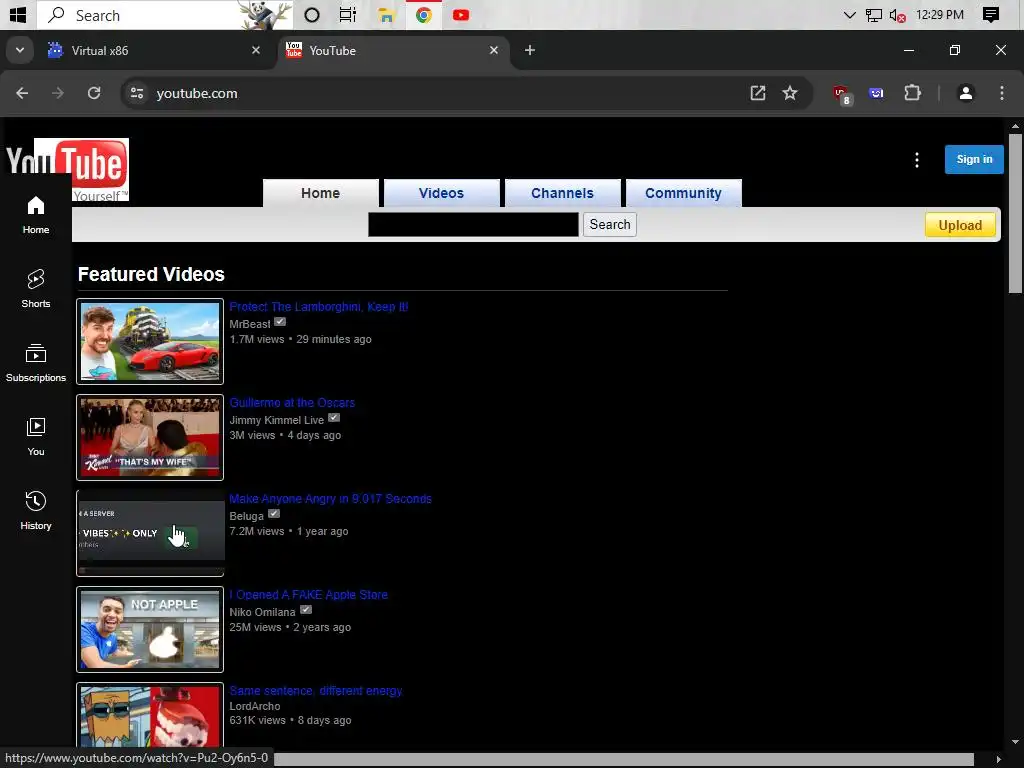The height and width of the screenshot is (768, 1024).
Task: Open Chrome profile icon
Action: pyautogui.click(x=966, y=93)
